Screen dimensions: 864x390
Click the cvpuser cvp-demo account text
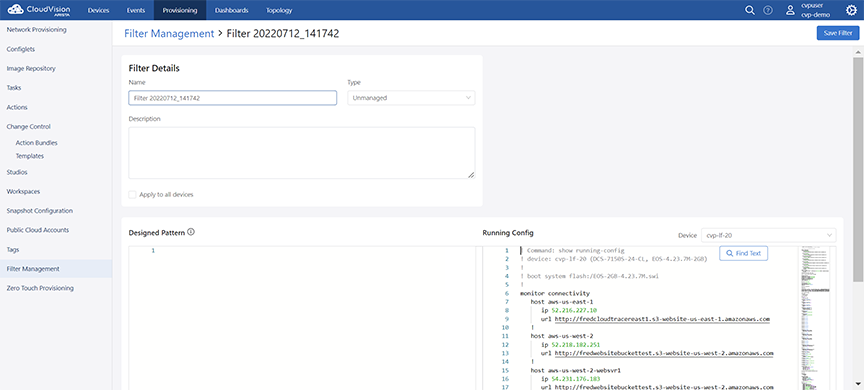pyautogui.click(x=816, y=10)
